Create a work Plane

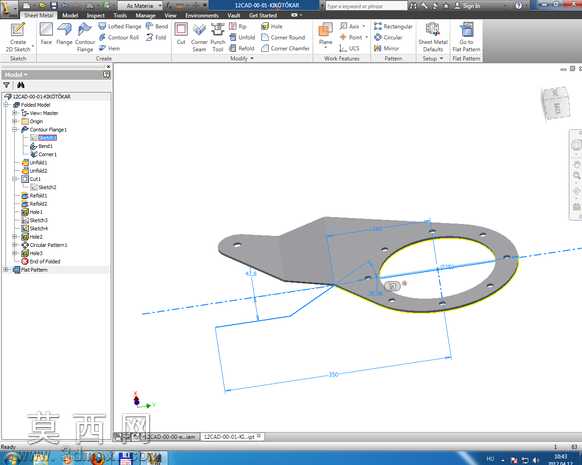pos(326,33)
